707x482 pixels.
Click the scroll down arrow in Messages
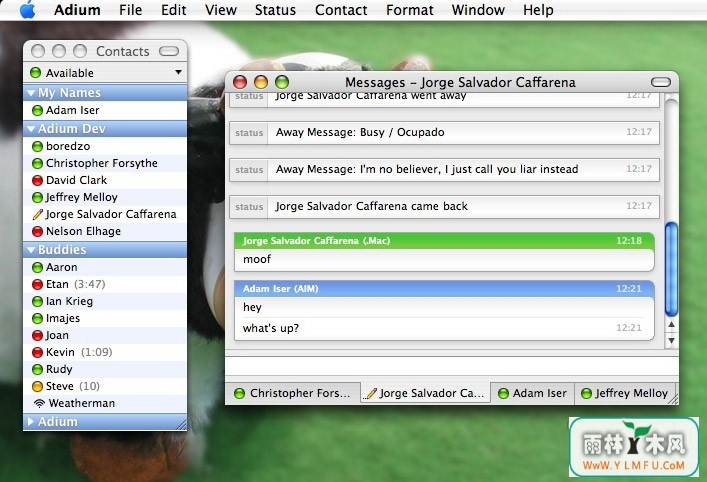click(x=671, y=340)
